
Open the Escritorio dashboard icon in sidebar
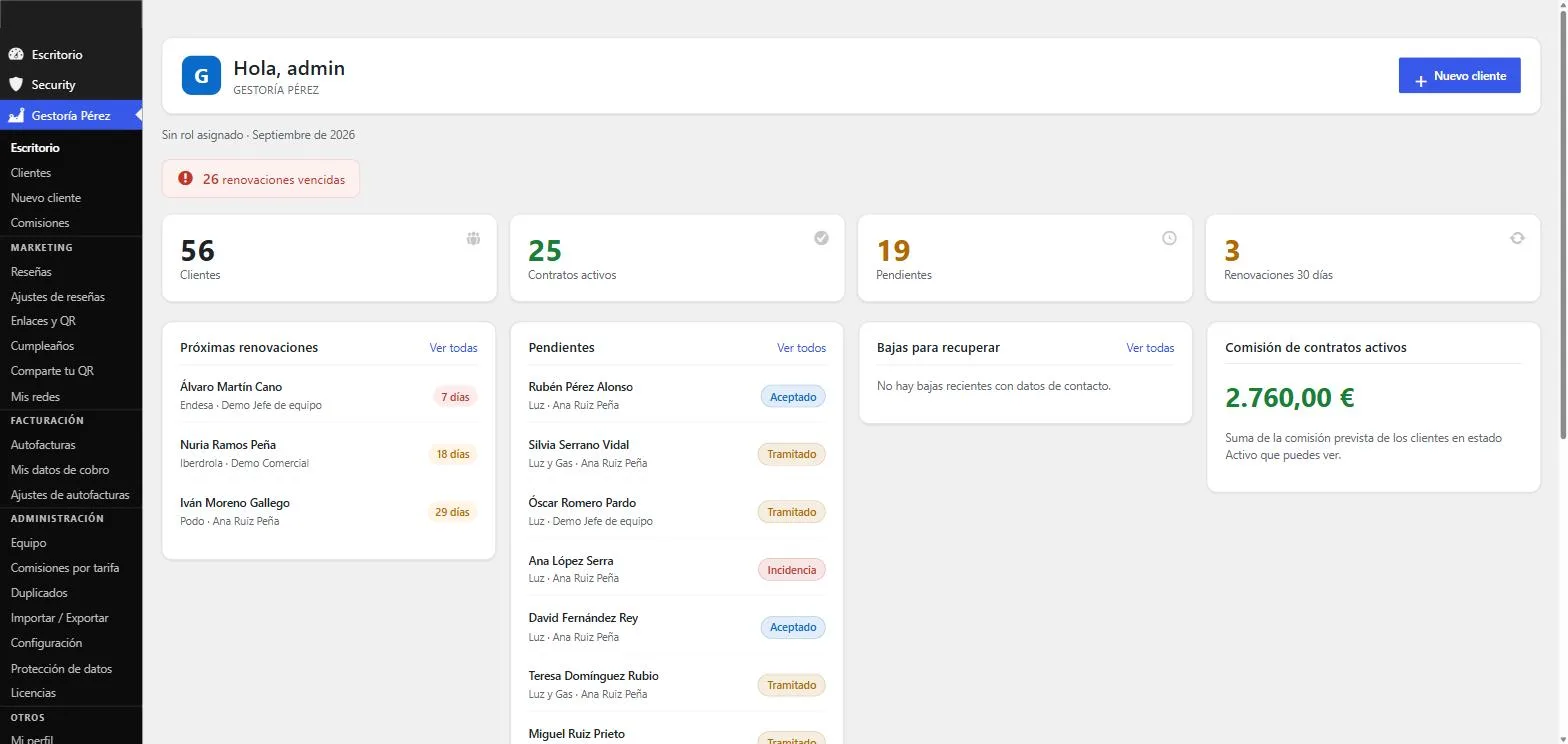pyautogui.click(x=16, y=54)
